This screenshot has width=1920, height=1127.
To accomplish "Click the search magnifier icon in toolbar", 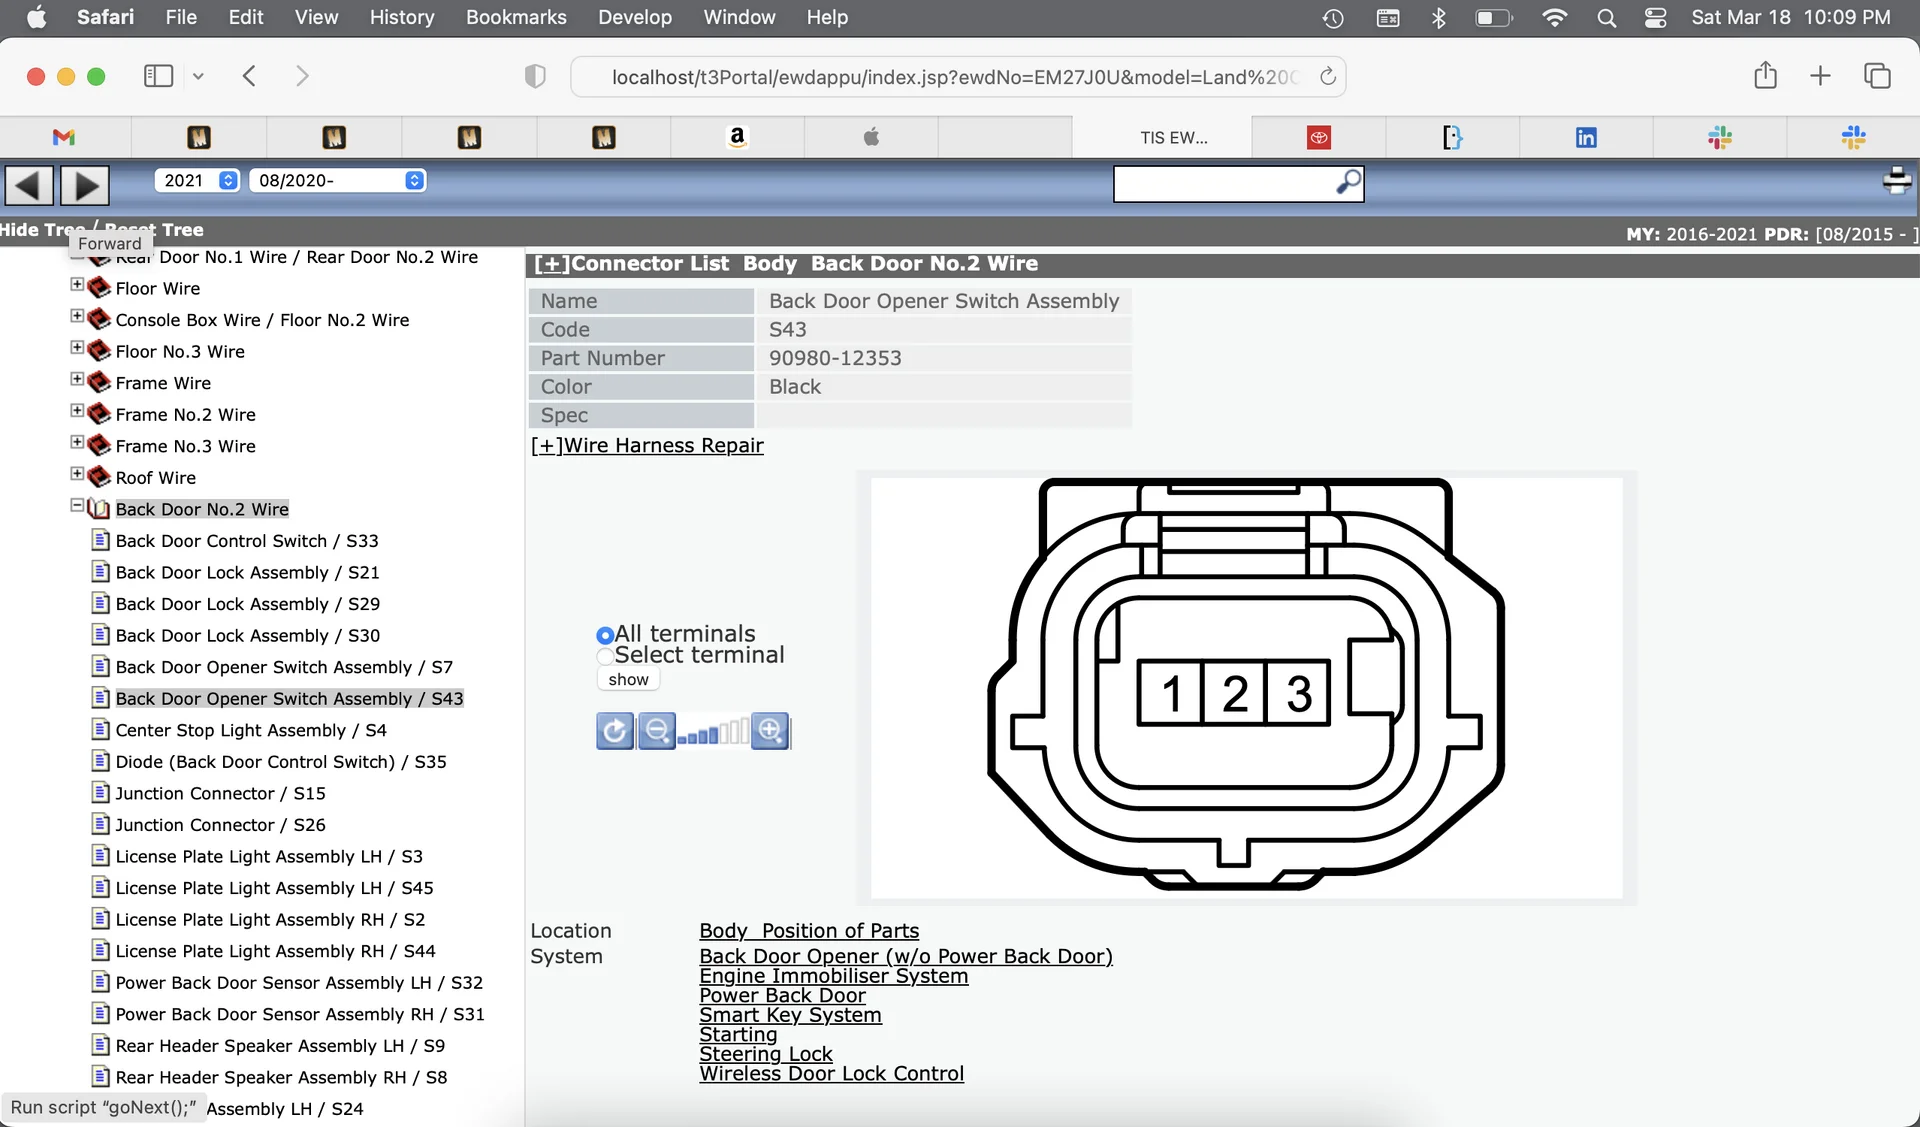I will coord(1348,183).
